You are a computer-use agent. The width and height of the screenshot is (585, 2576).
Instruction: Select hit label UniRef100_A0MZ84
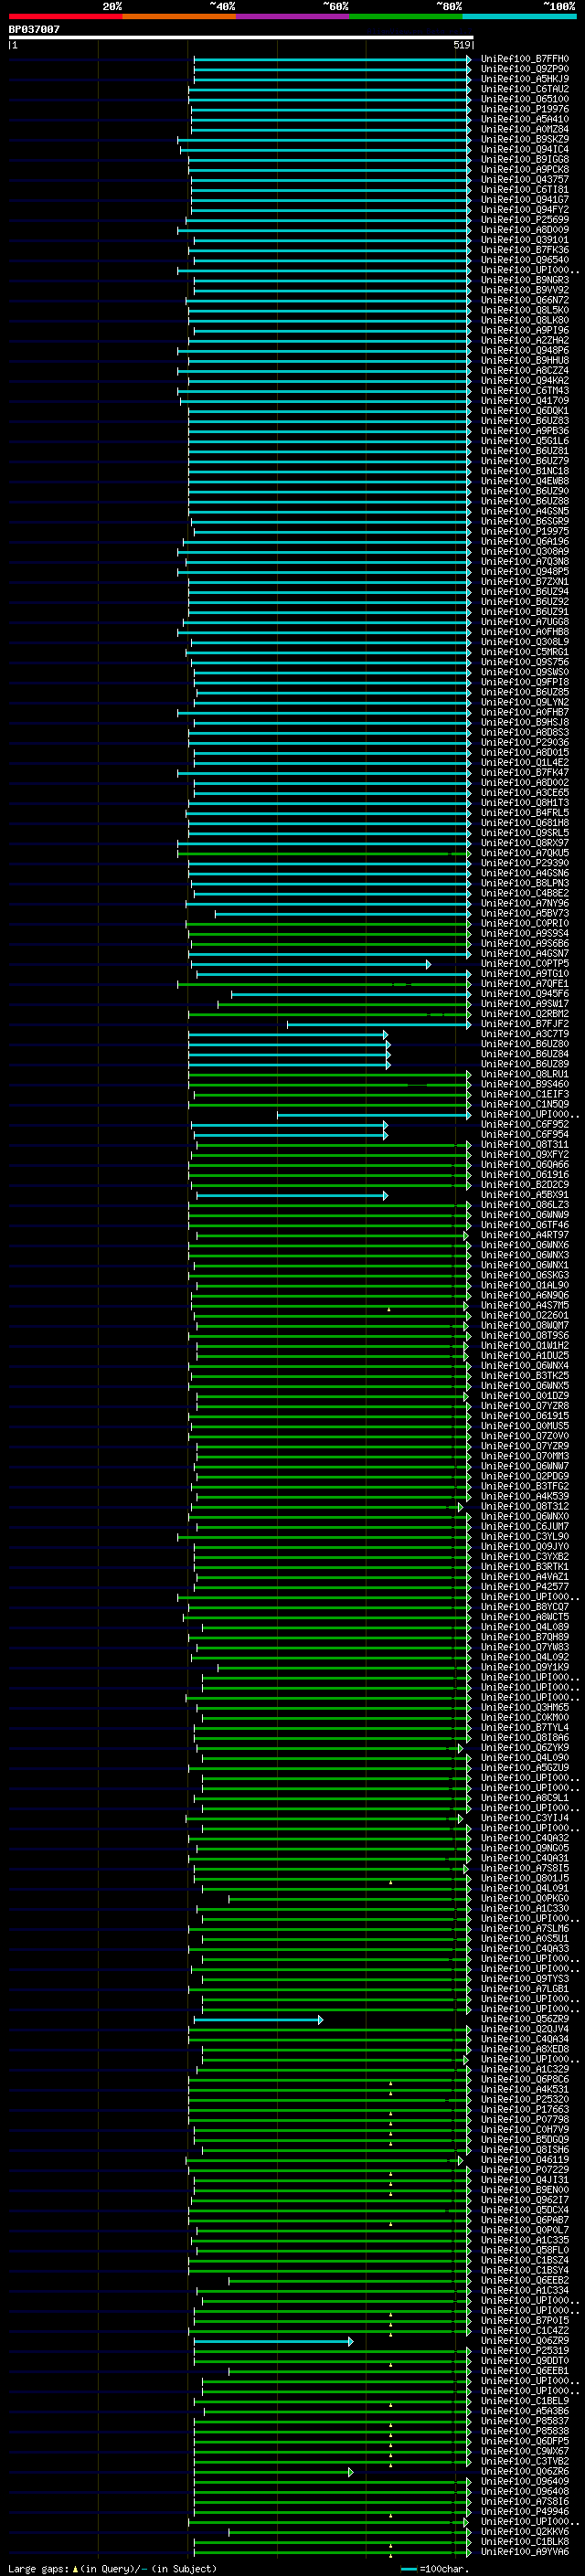(x=525, y=129)
